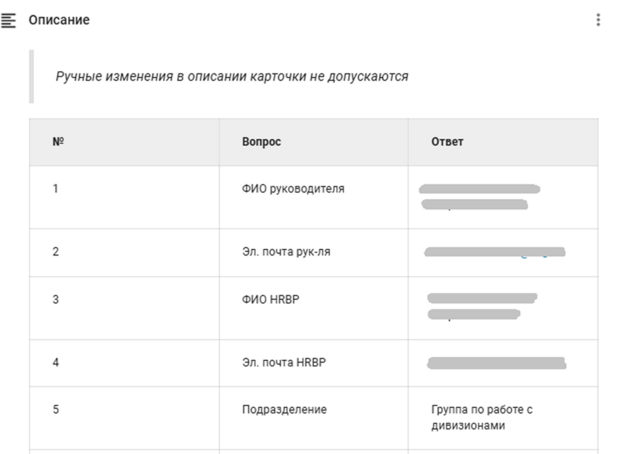Viewport: 620px width, 454px height.
Task: Click row number 3 cell
Action: (x=124, y=308)
